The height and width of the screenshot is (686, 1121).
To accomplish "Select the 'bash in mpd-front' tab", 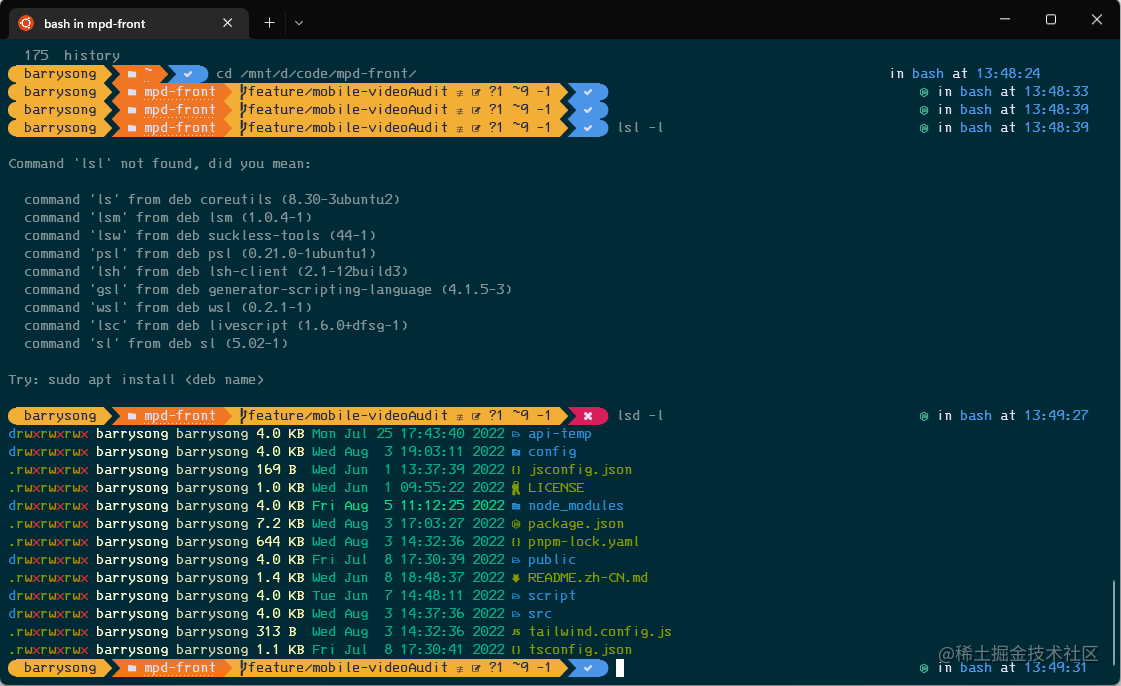I will click(x=129, y=23).
